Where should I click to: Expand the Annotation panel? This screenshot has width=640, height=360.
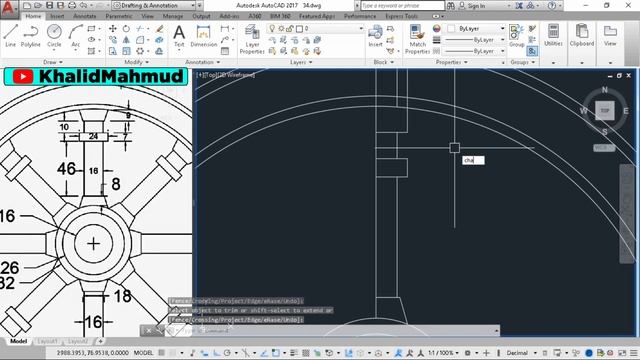click(203, 62)
